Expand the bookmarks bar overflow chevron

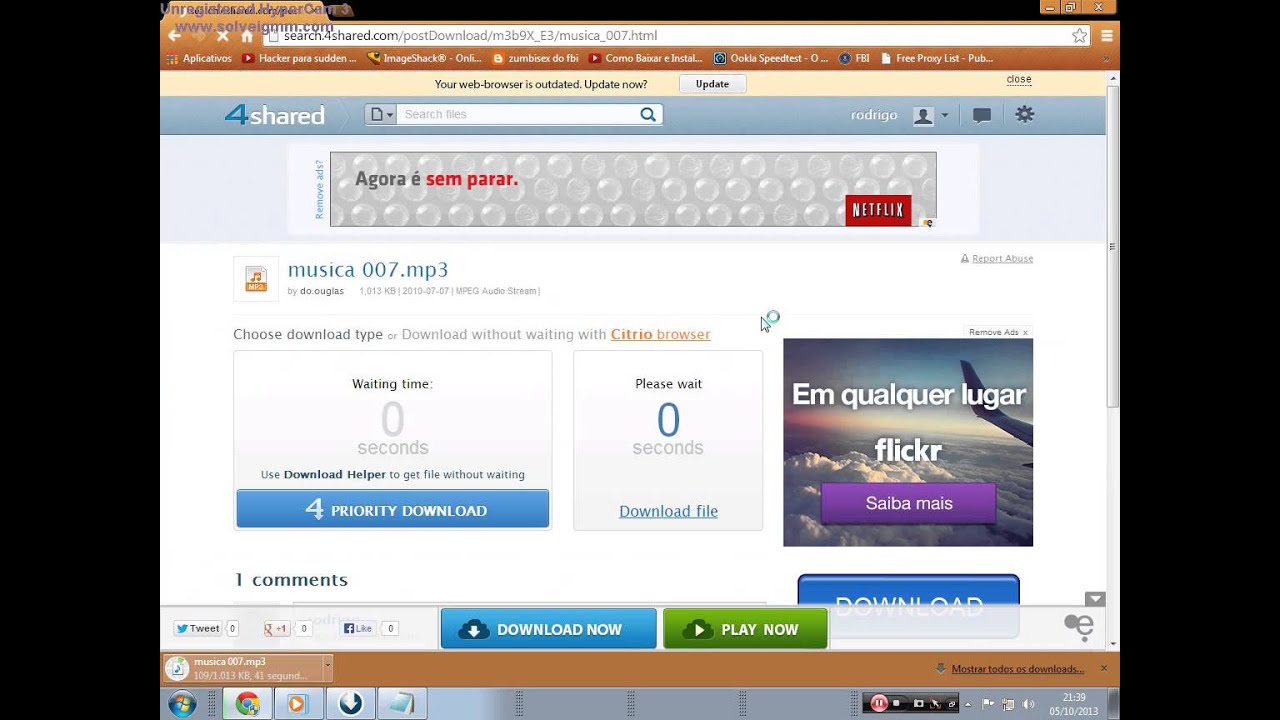[1106, 58]
